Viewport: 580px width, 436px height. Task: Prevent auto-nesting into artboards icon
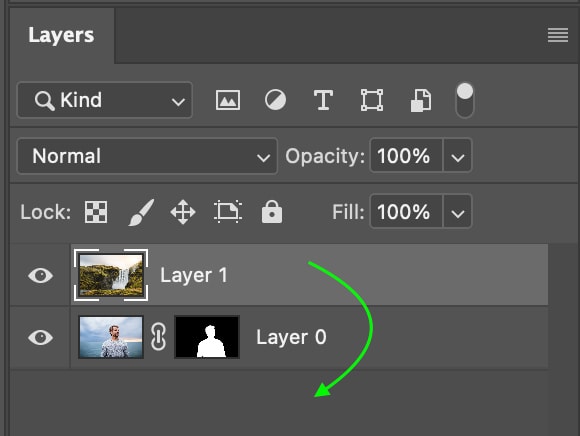[228, 212]
